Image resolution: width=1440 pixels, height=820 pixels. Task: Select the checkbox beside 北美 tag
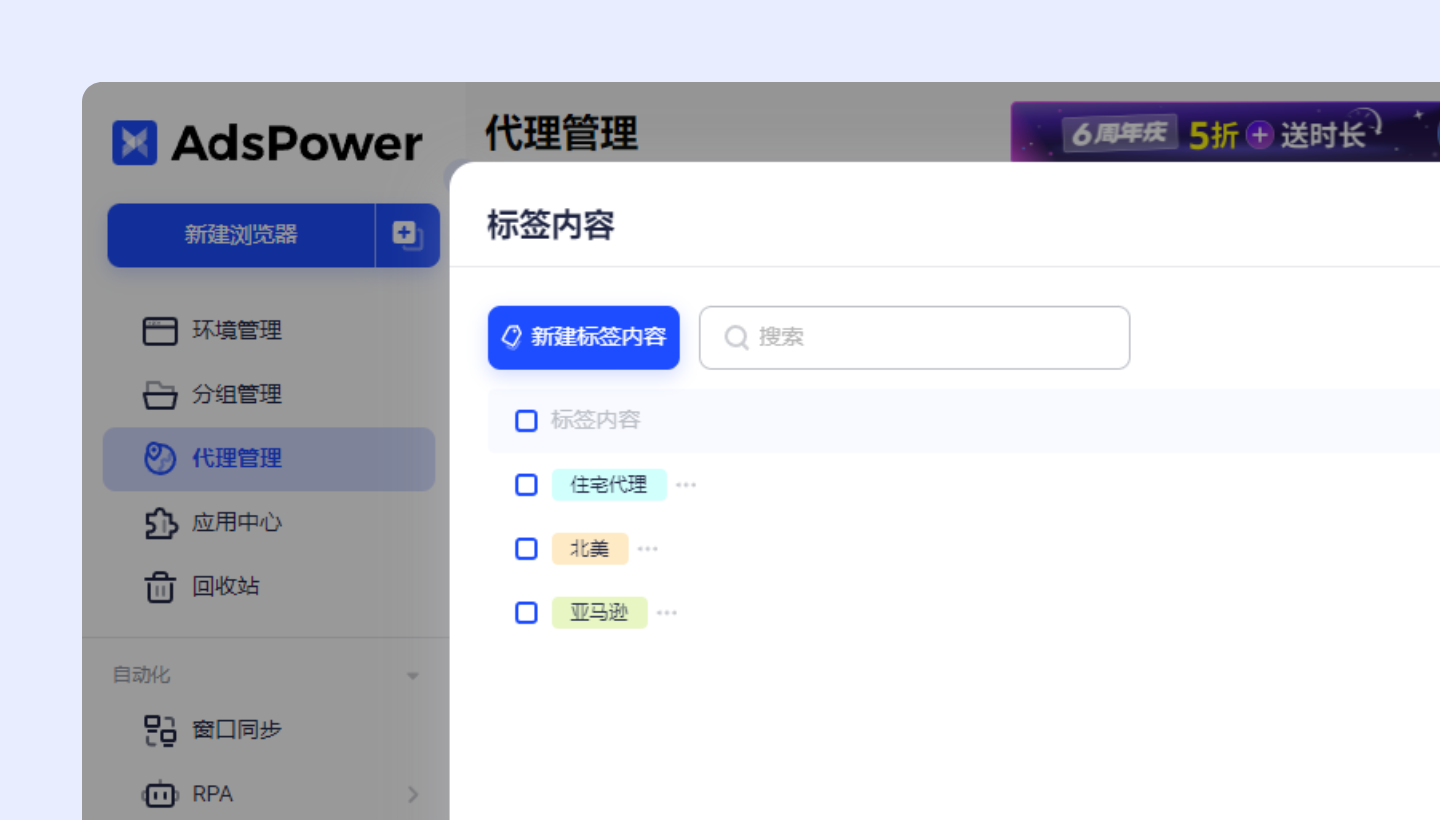tap(526, 549)
